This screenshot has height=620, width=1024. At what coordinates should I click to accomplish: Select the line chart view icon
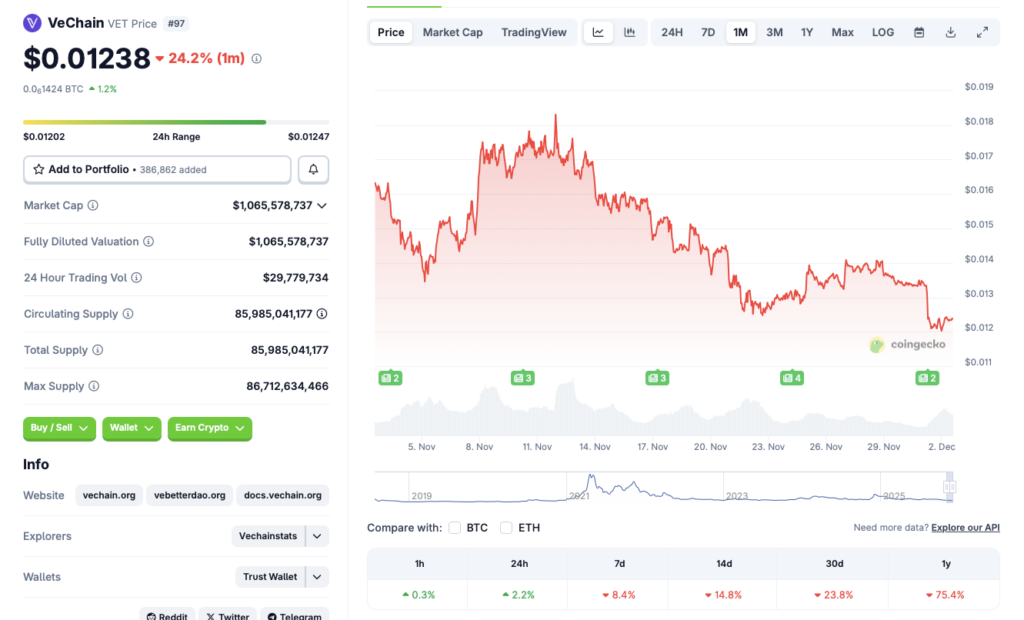coord(598,31)
